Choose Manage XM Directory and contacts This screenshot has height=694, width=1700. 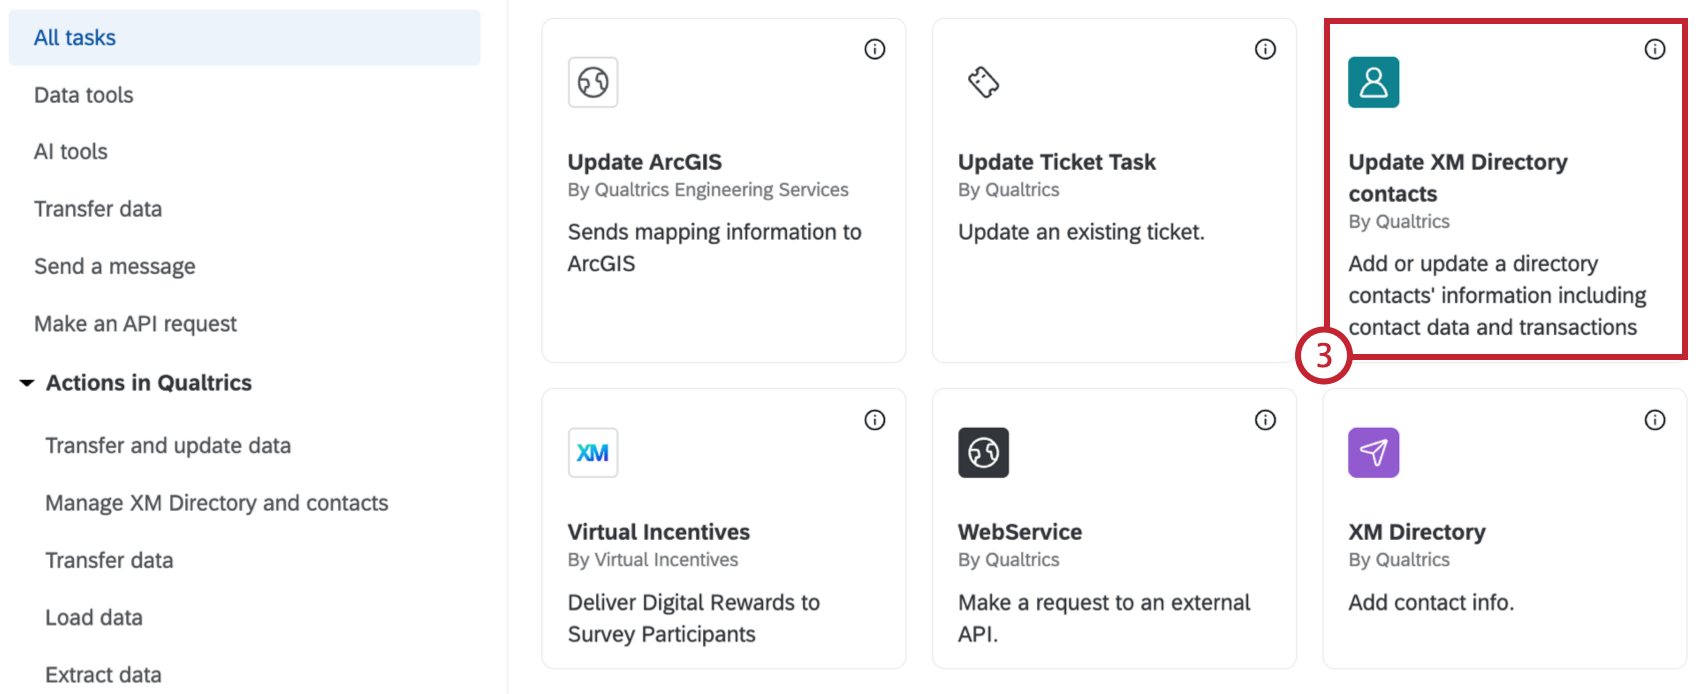pos(217,503)
